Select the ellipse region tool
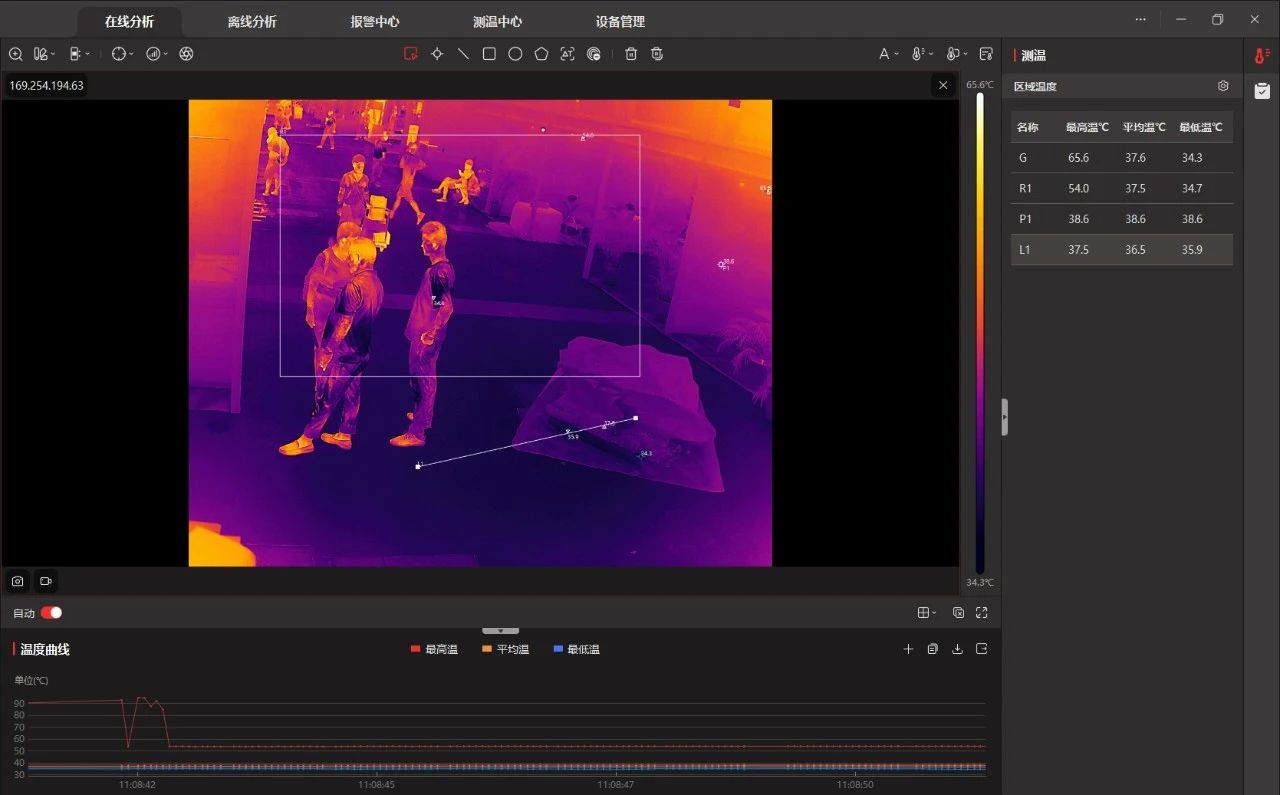 515,54
